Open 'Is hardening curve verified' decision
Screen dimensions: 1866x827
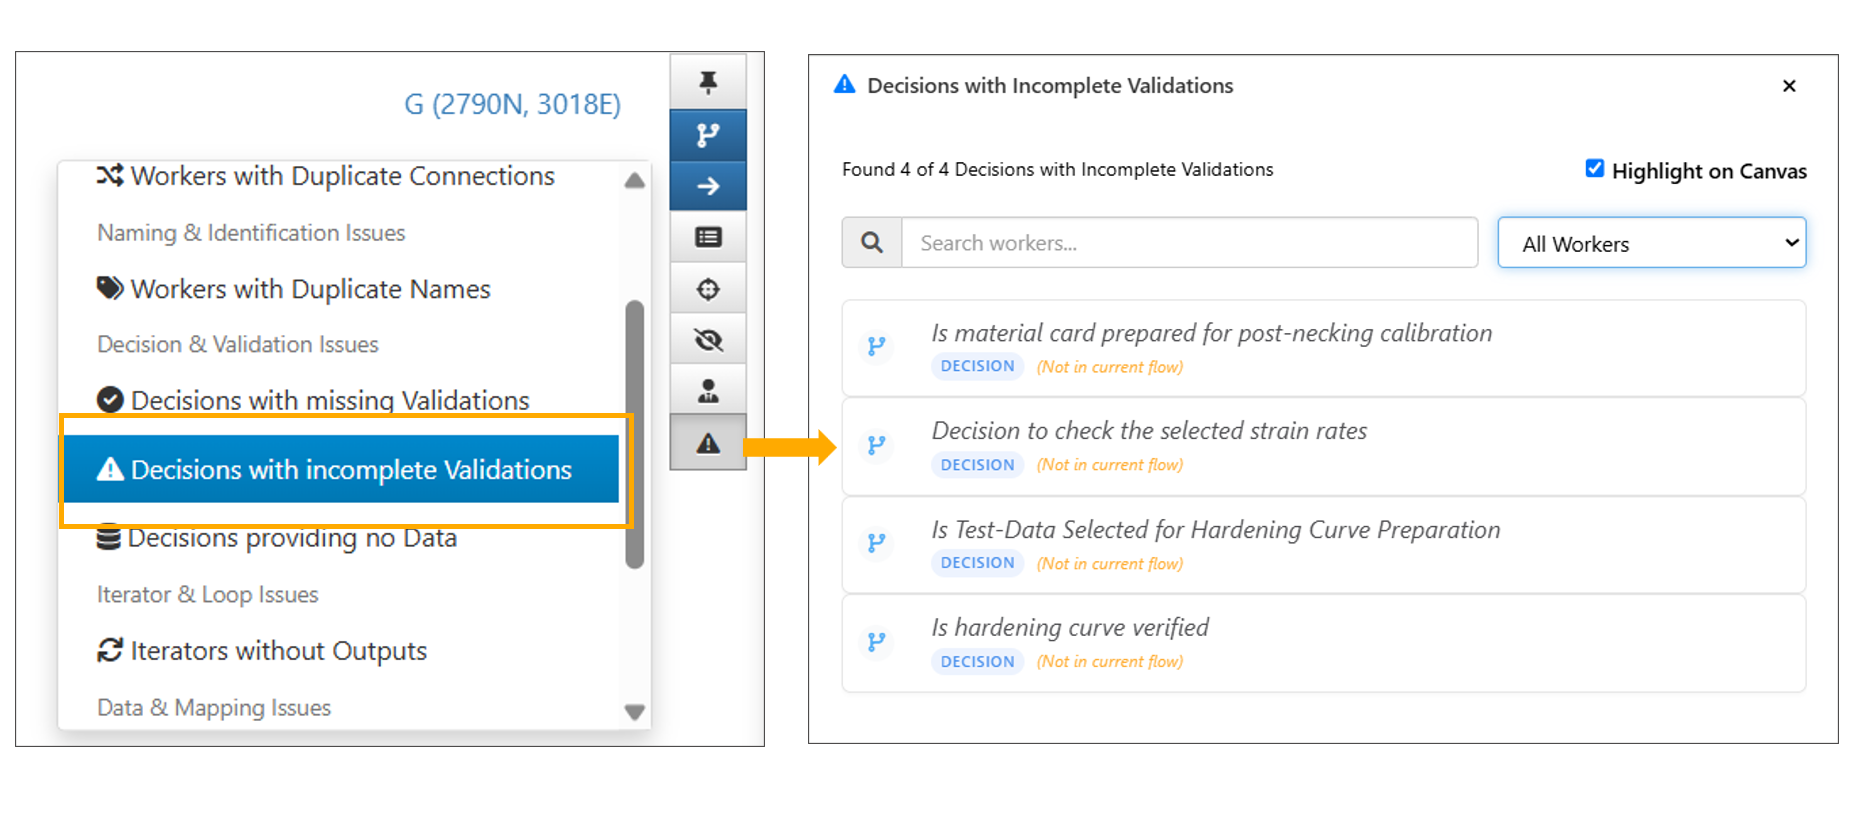click(x=1070, y=628)
